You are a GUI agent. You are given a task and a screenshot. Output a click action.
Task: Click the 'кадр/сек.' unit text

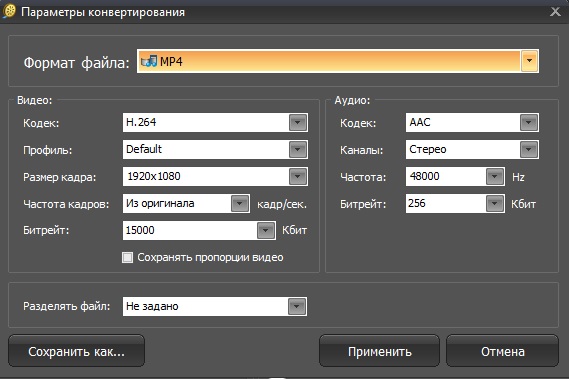tap(282, 204)
